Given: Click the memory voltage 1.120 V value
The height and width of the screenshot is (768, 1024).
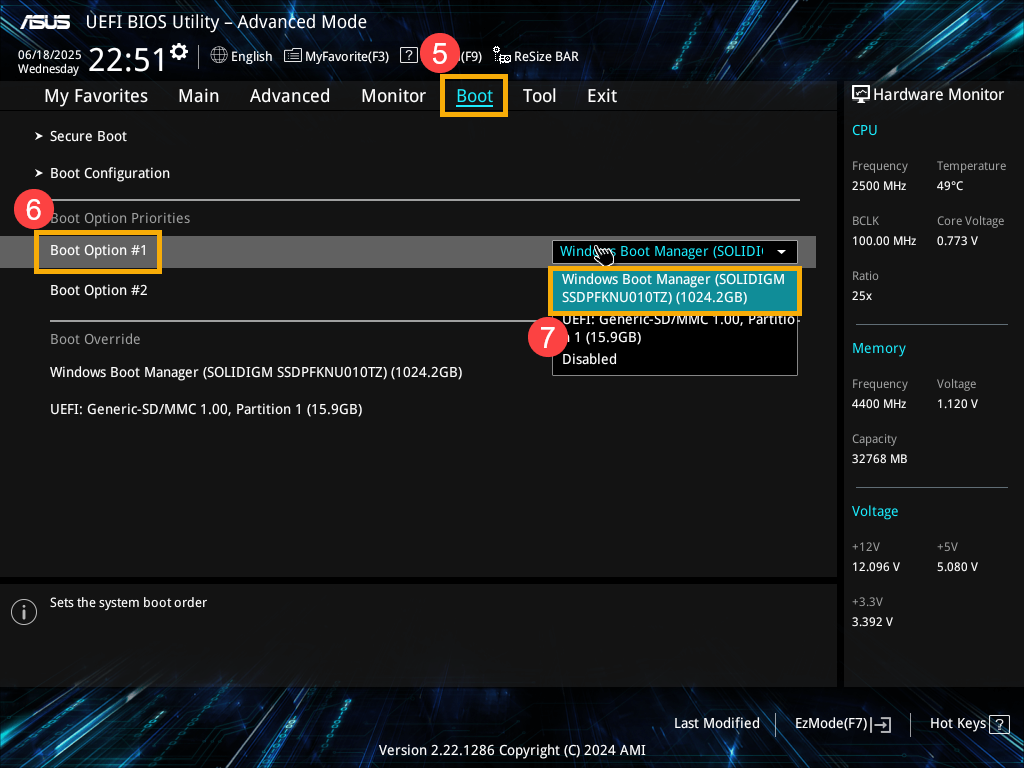Looking at the screenshot, I should (x=957, y=404).
